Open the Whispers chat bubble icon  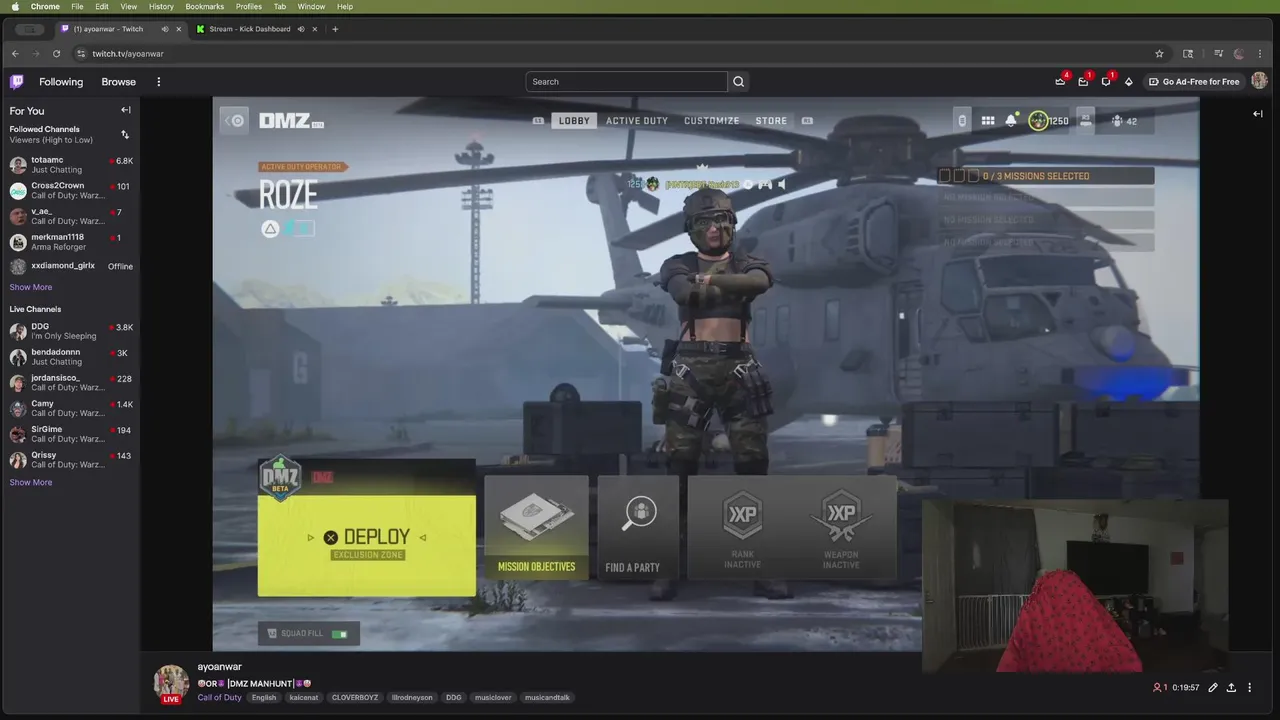tap(1106, 82)
